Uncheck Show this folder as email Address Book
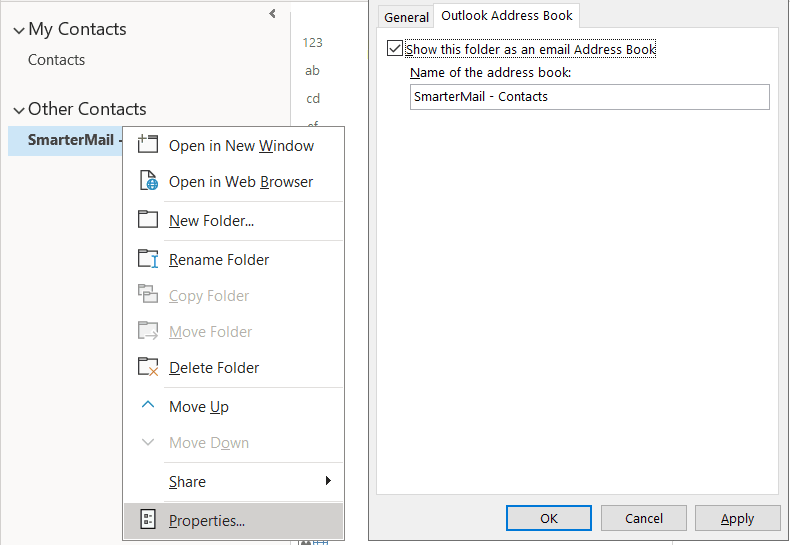 [394, 49]
